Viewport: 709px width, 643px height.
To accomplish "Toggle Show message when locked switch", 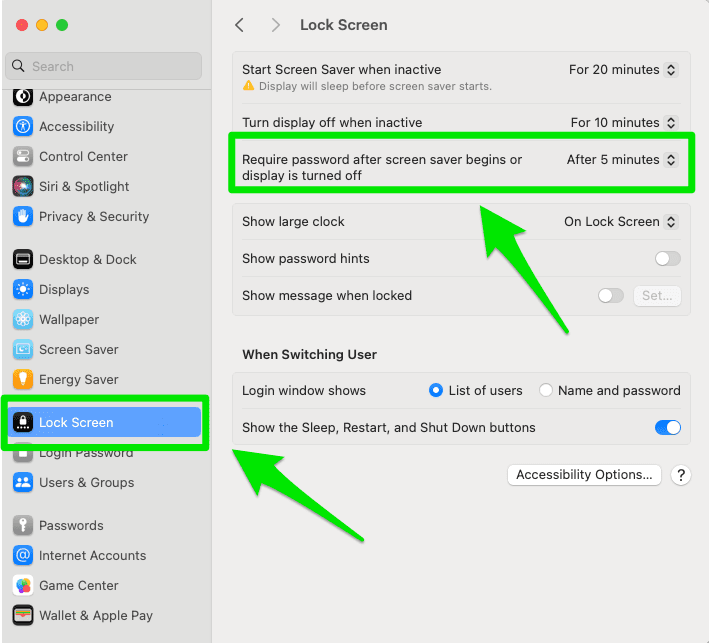I will 610,296.
